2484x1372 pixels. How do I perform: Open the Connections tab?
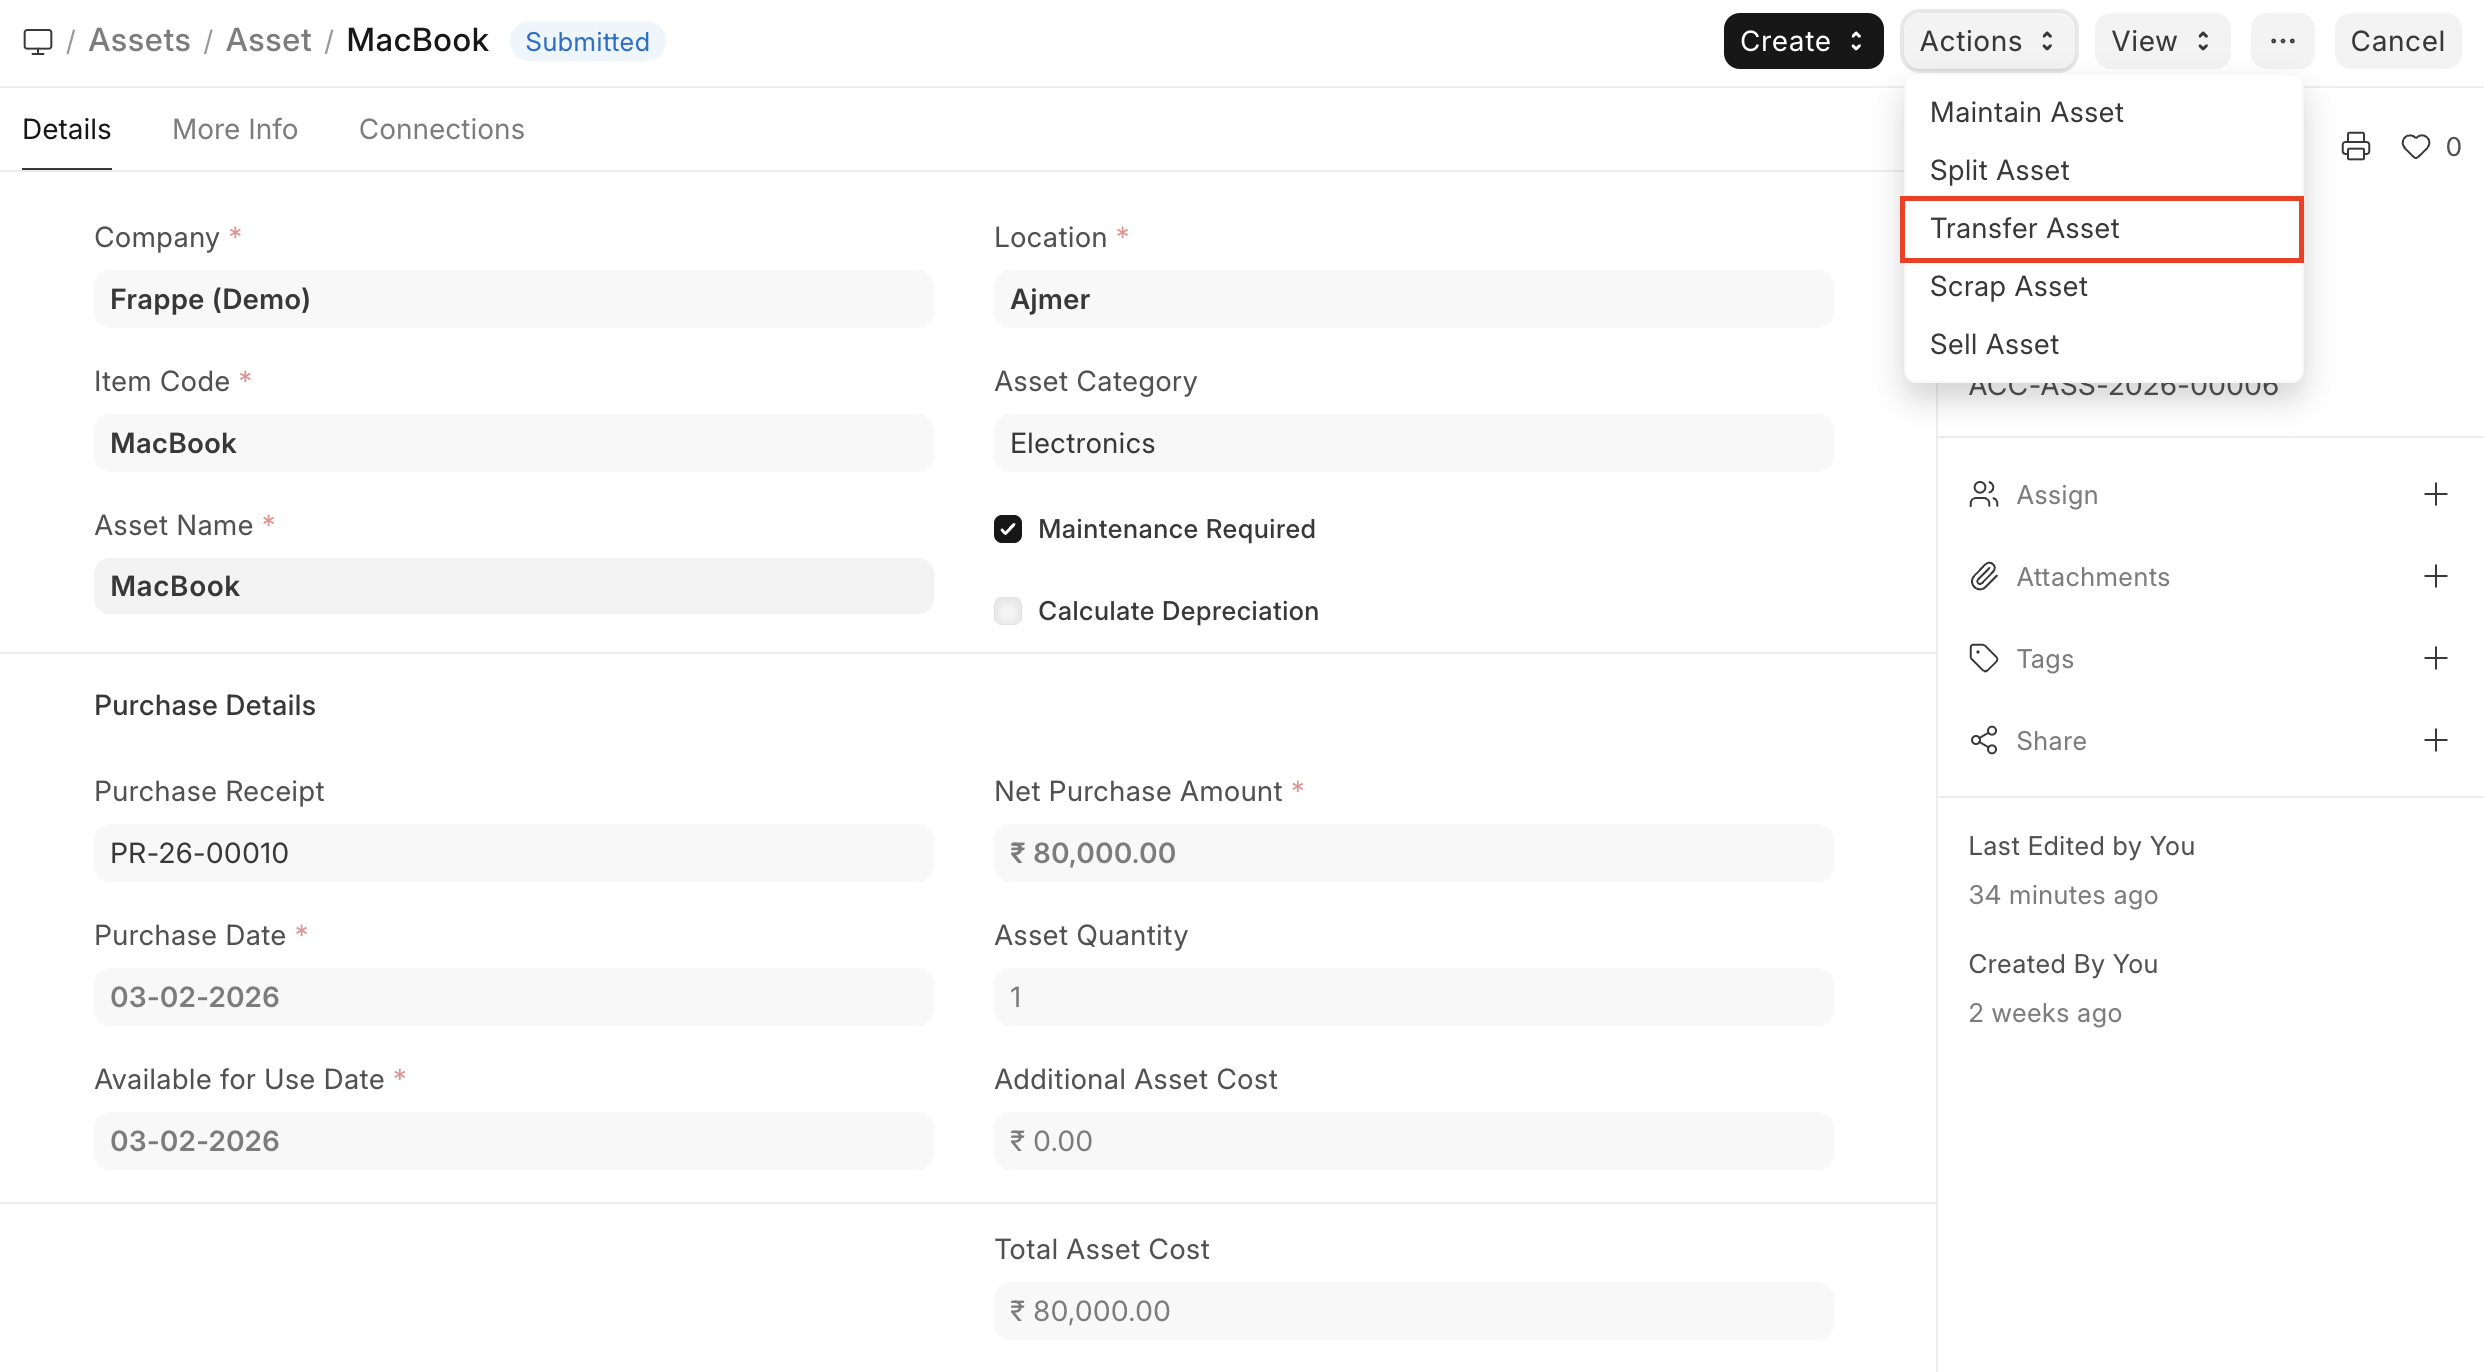click(442, 129)
